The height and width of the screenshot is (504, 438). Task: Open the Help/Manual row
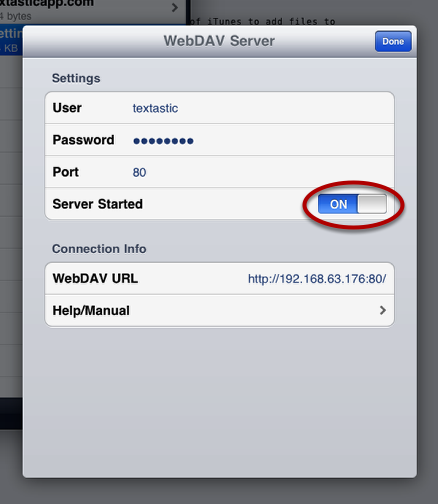coord(219,311)
